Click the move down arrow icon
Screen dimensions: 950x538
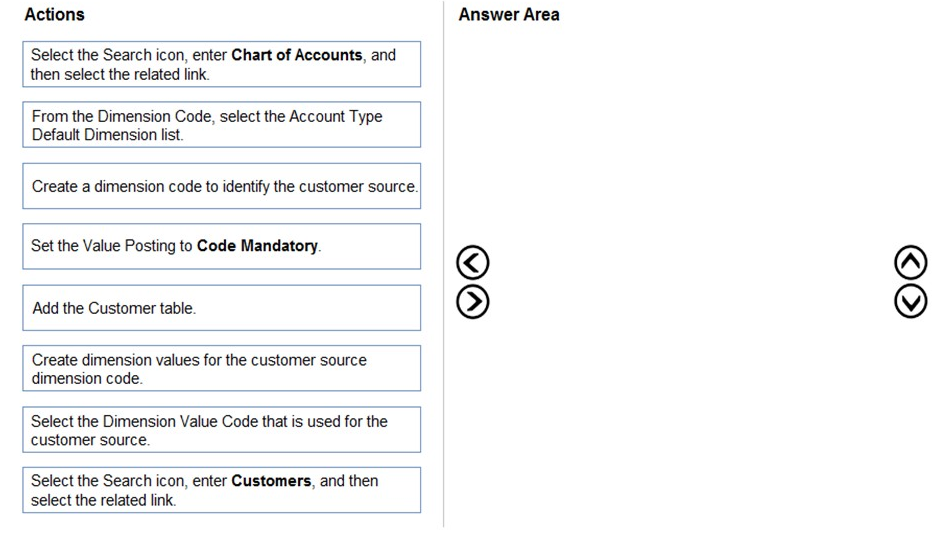pos(910,301)
